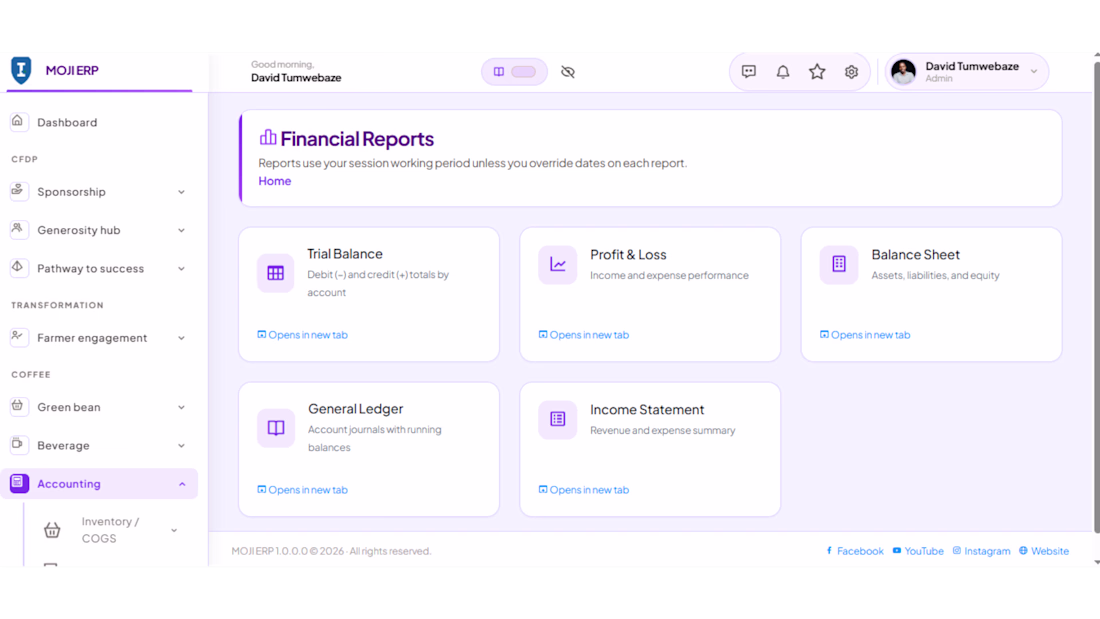Open Profit & Loss in new tab
The height and width of the screenshot is (619, 1100).
click(584, 335)
